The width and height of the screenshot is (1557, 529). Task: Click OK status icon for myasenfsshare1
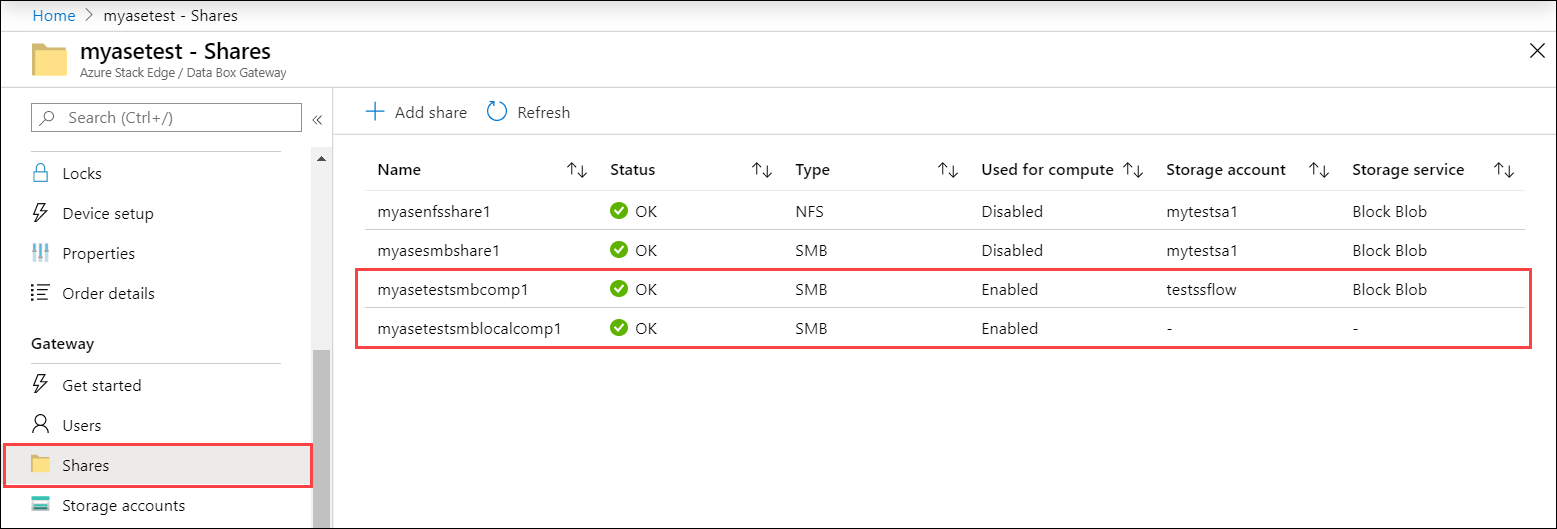tap(619, 211)
